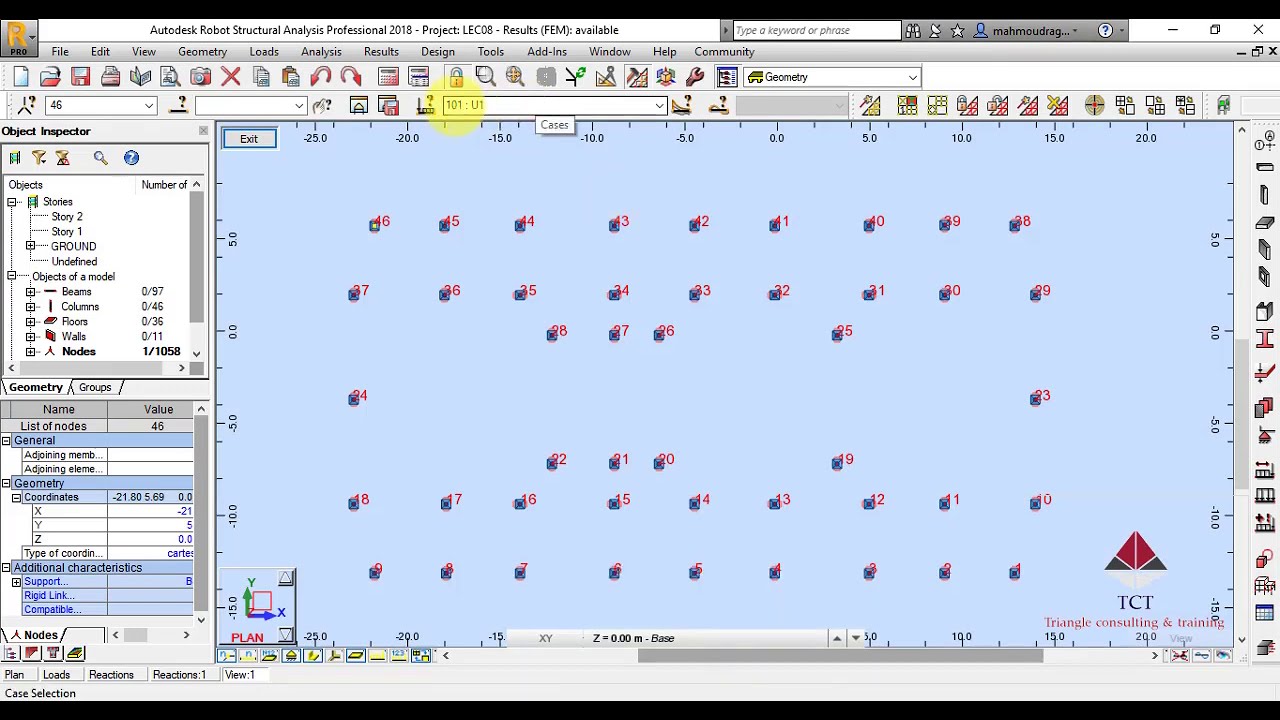Screen dimensions: 1280x720
Task: Click the target snap settings icon
Action: 1095,105
